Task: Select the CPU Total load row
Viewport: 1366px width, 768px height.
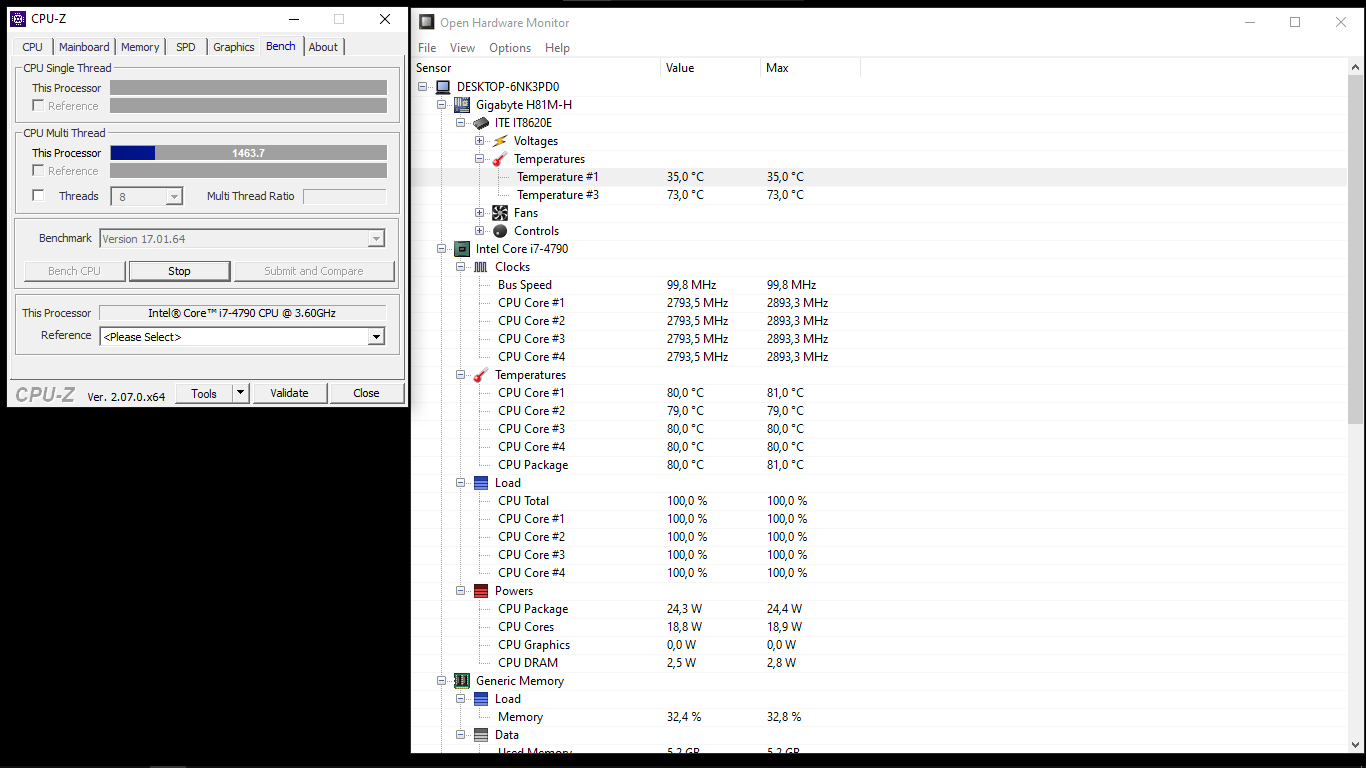Action: tap(879, 501)
